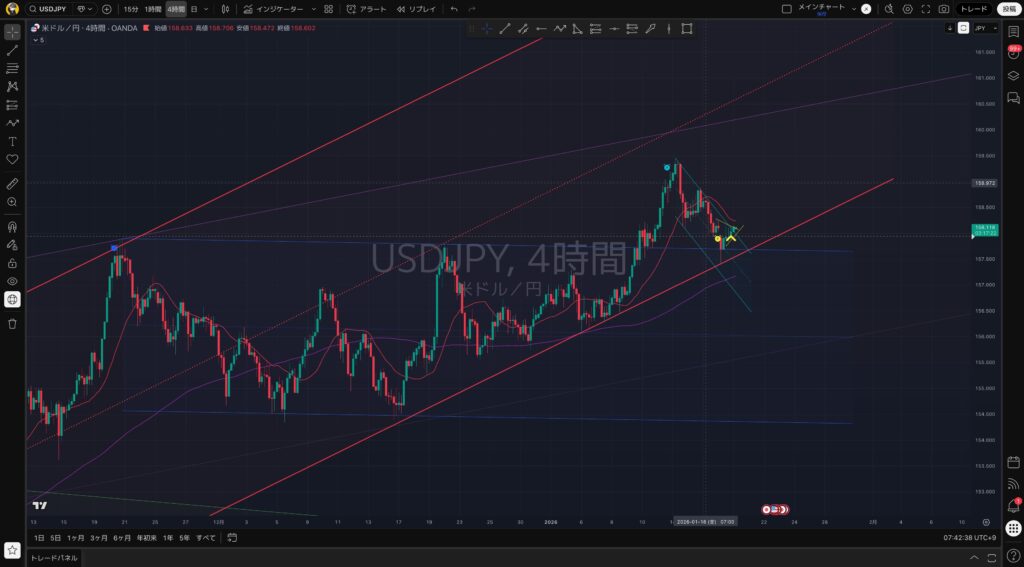The width and height of the screenshot is (1024, 567).
Task: Click the undo arrow
Action: 454,9
